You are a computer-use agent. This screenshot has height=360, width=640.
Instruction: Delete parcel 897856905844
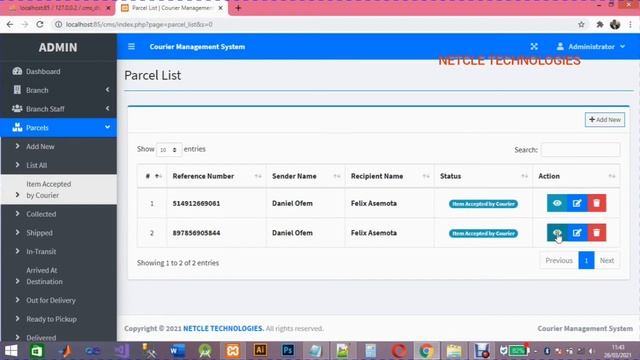(x=596, y=233)
